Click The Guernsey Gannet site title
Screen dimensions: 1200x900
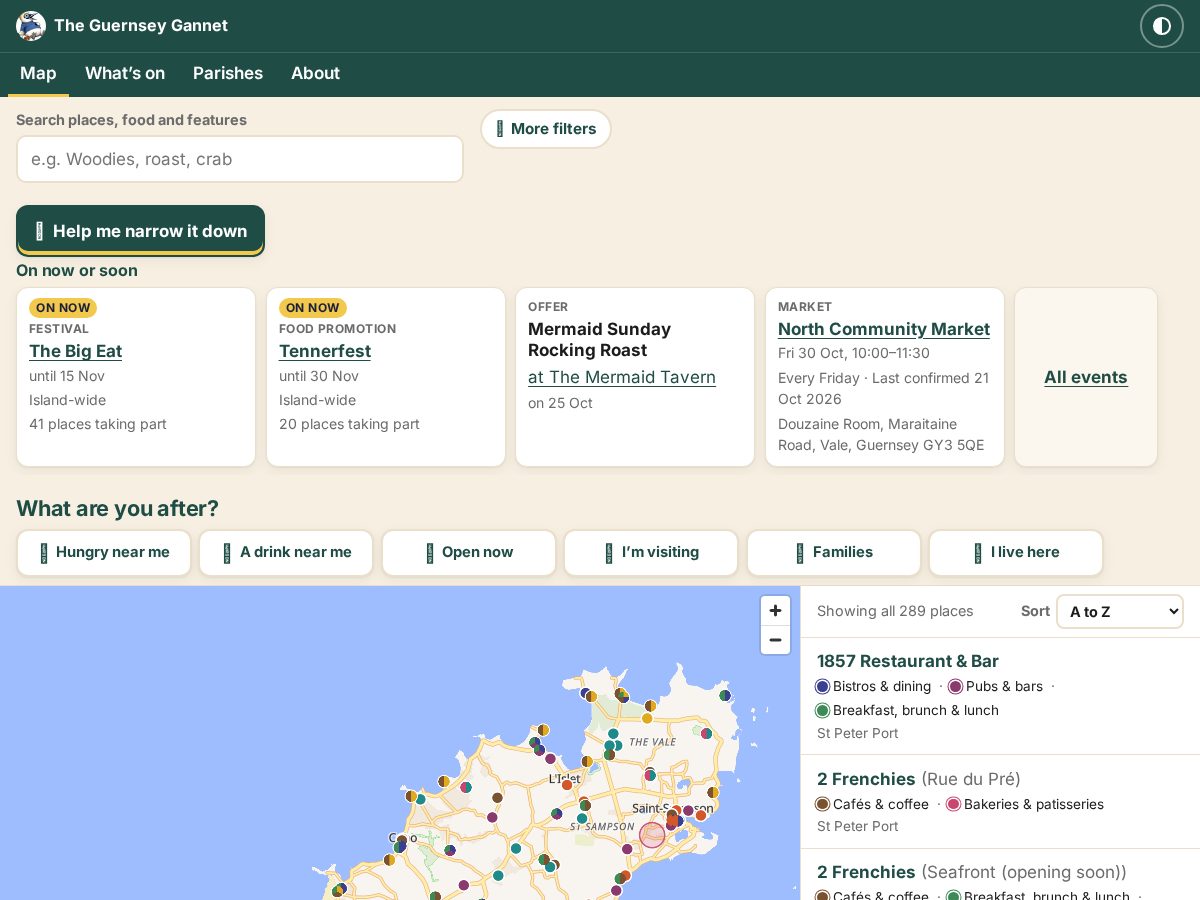click(x=141, y=26)
